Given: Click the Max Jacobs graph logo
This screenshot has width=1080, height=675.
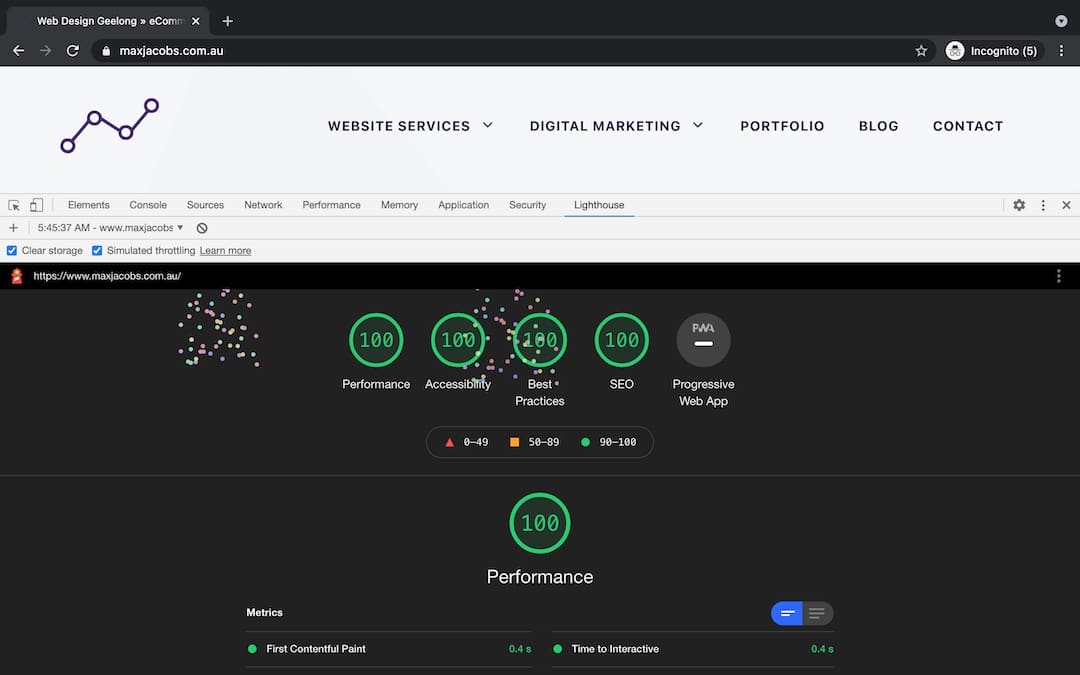Looking at the screenshot, I should pyautogui.click(x=110, y=125).
